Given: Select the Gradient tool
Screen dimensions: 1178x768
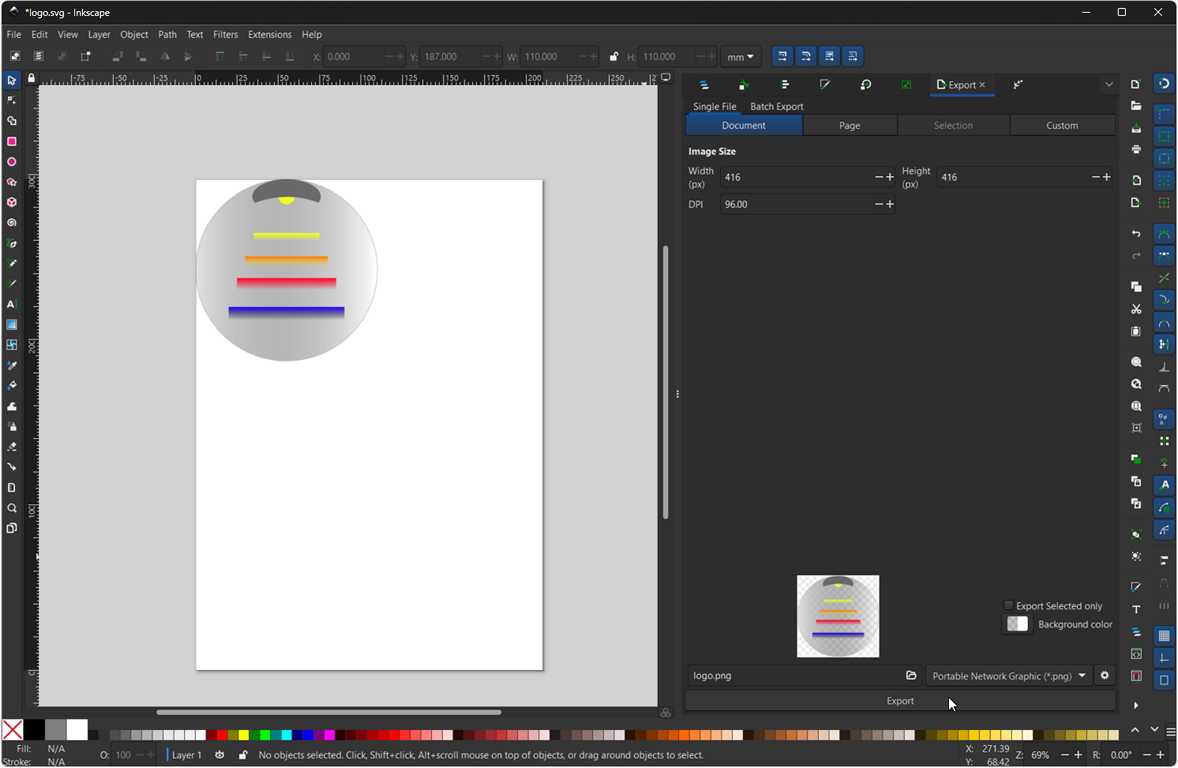Looking at the screenshot, I should (x=11, y=325).
